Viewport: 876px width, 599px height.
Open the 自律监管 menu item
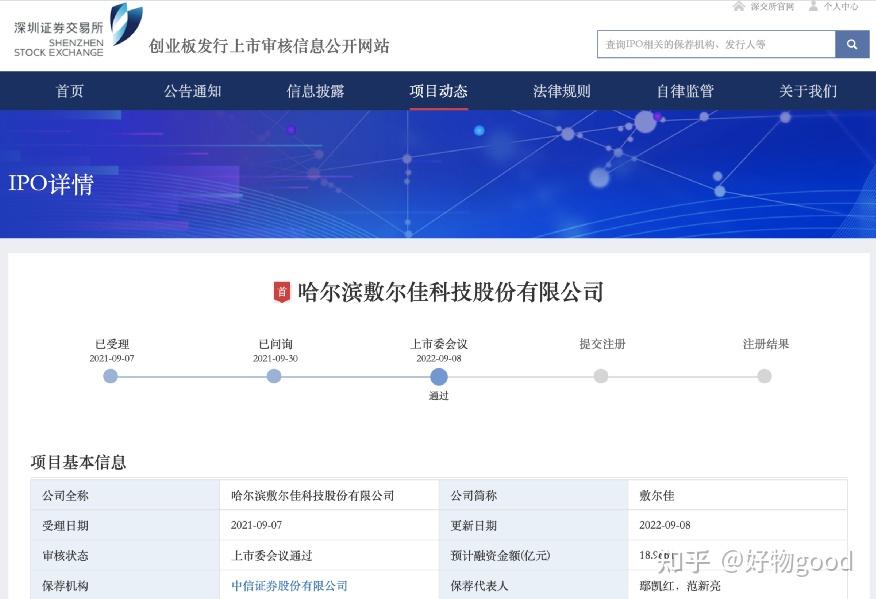point(685,91)
